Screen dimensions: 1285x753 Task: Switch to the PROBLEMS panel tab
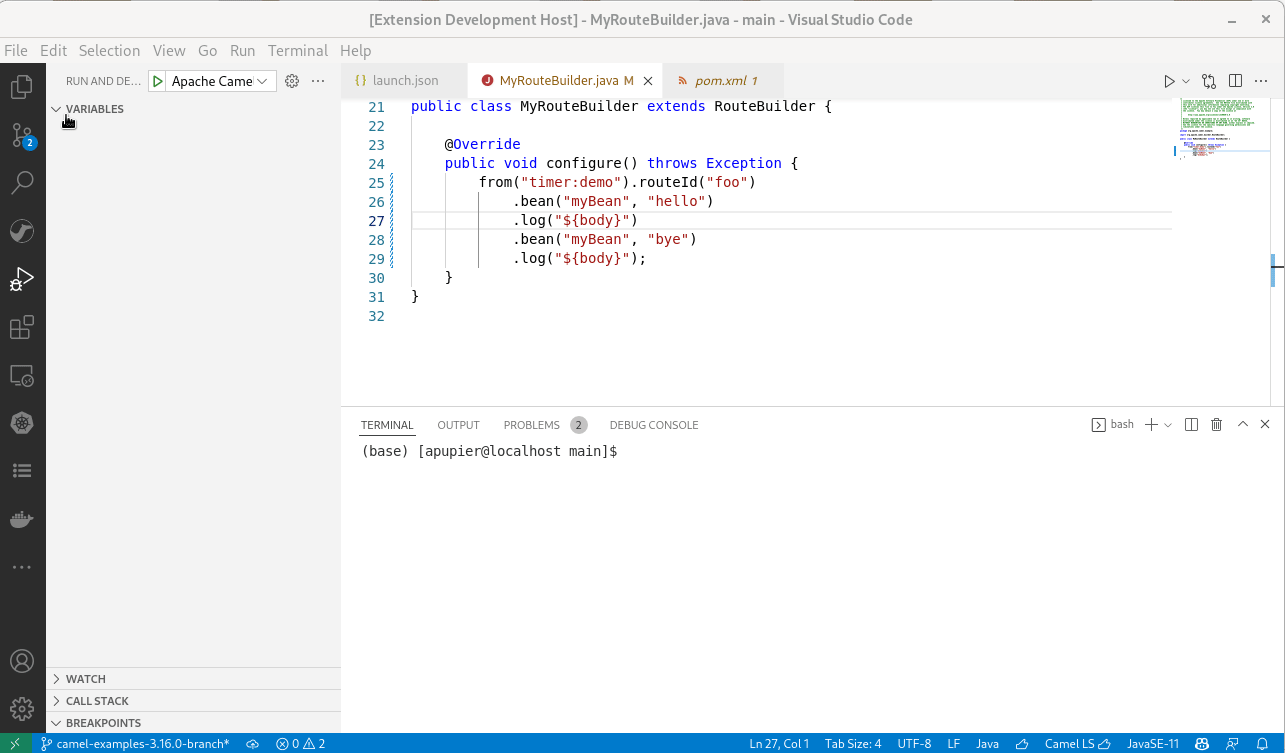click(531, 424)
